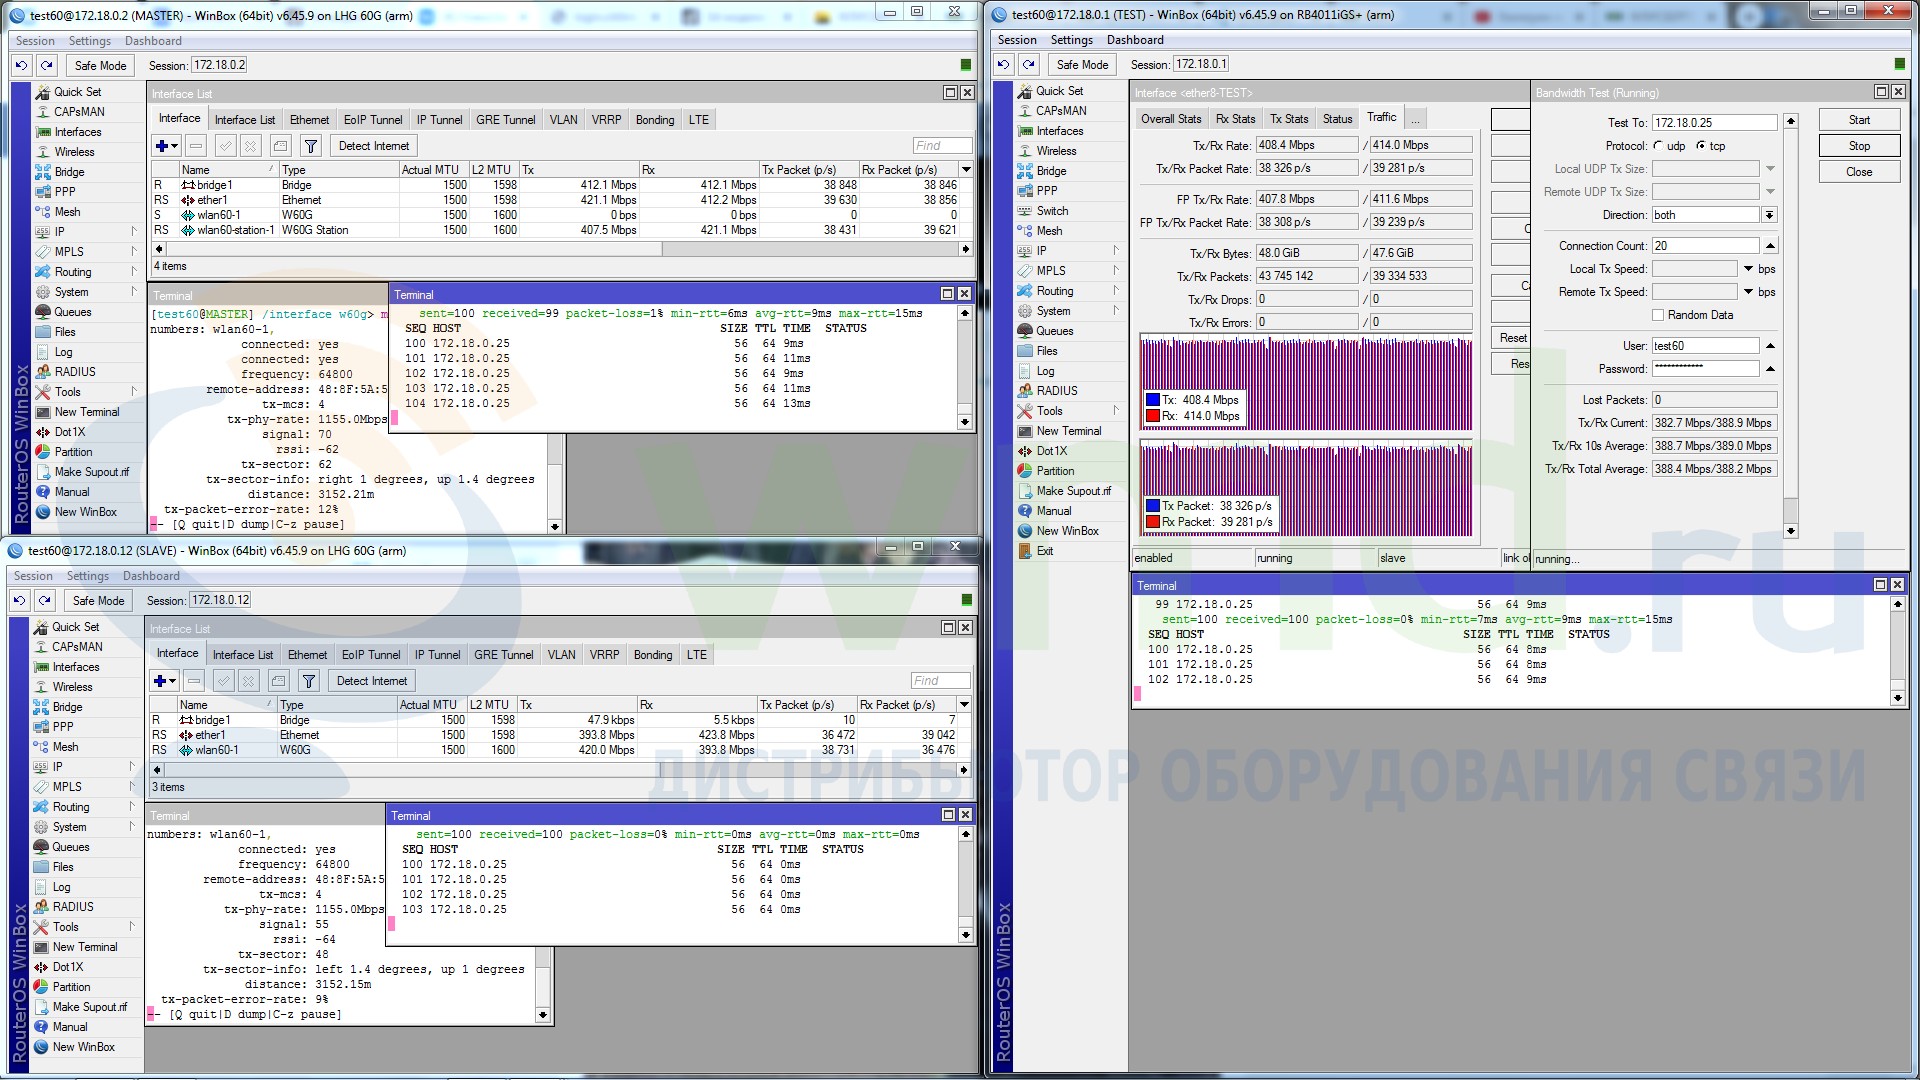Open column chooser dropdown in MASTER Interface table
The image size is (1920, 1080).
(x=966, y=170)
